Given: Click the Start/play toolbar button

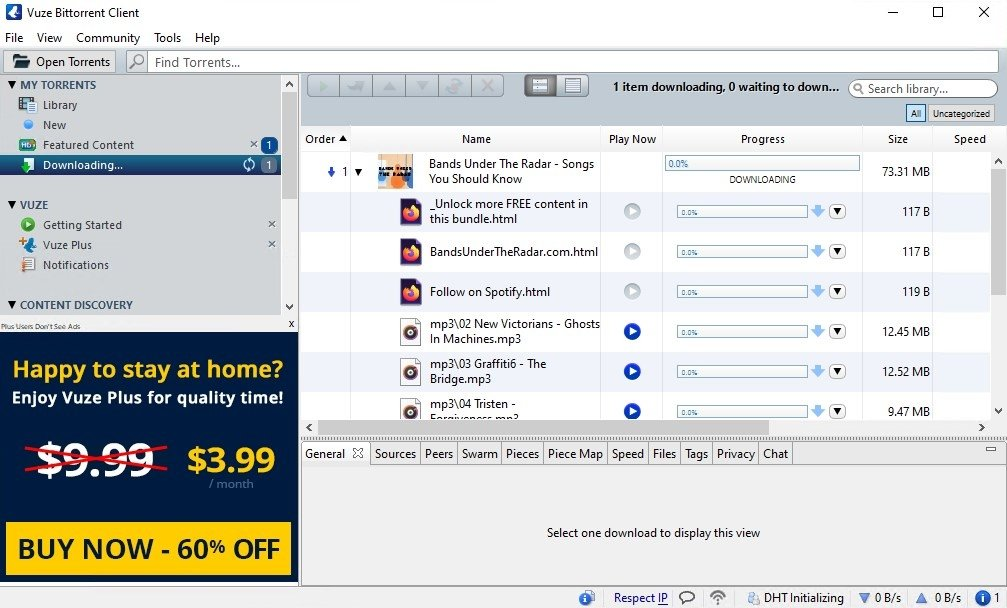Looking at the screenshot, I should (324, 85).
